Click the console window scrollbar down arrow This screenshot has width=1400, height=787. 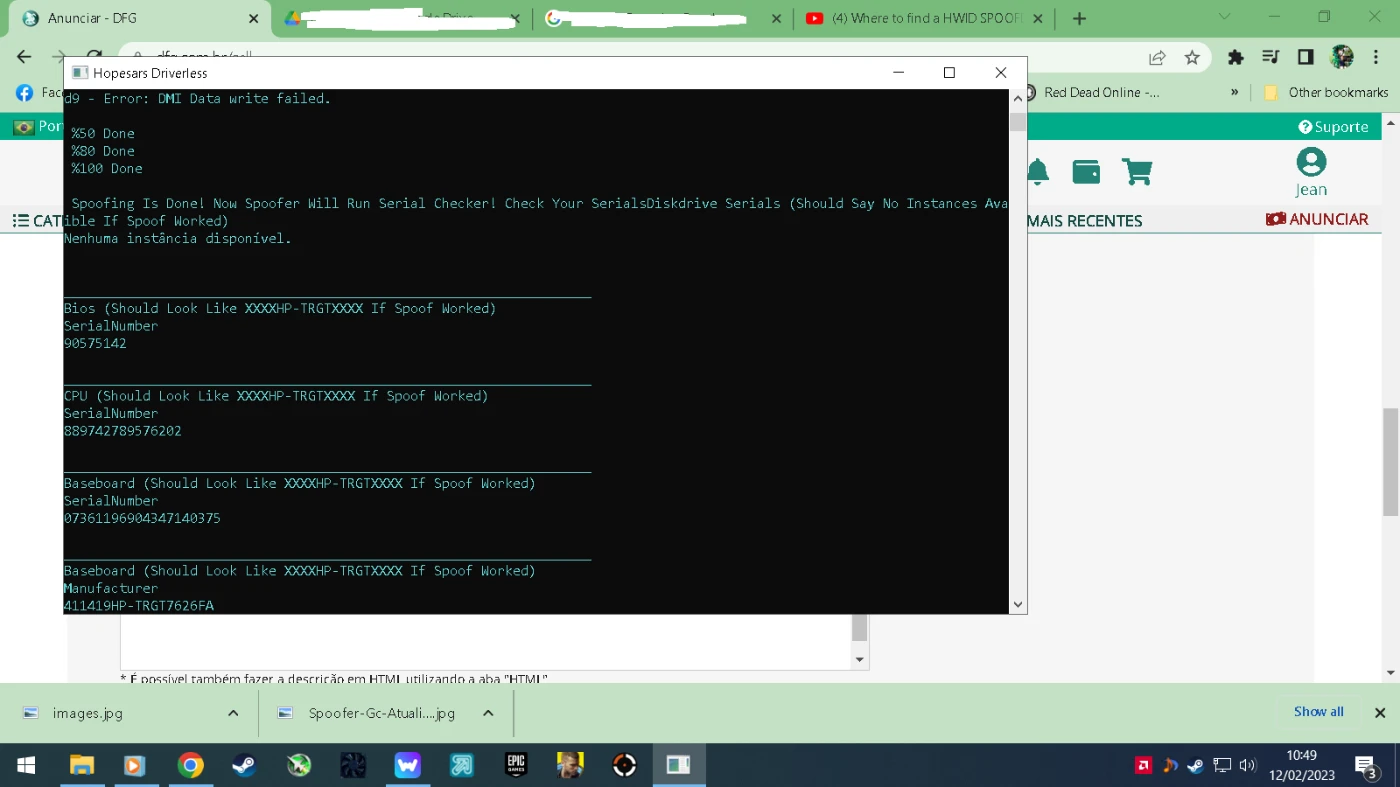point(1018,604)
